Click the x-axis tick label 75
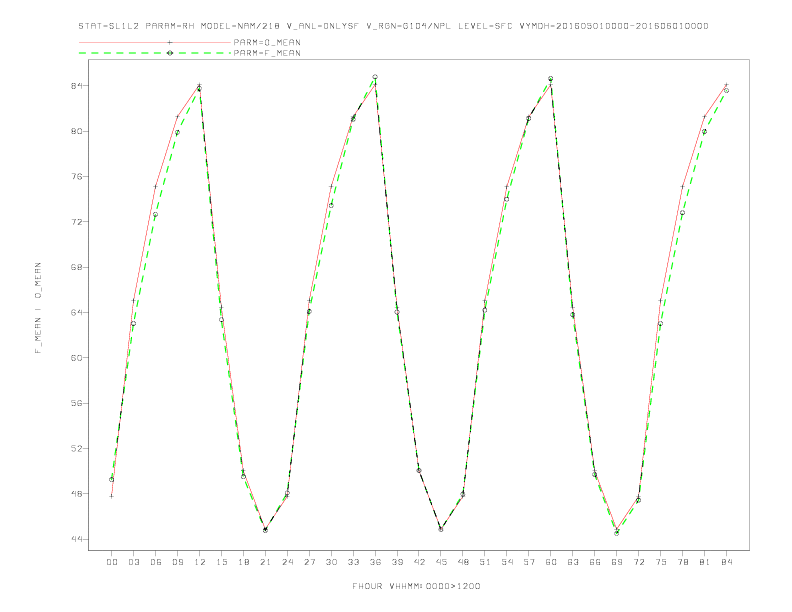The width and height of the screenshot is (792, 612). [661, 562]
